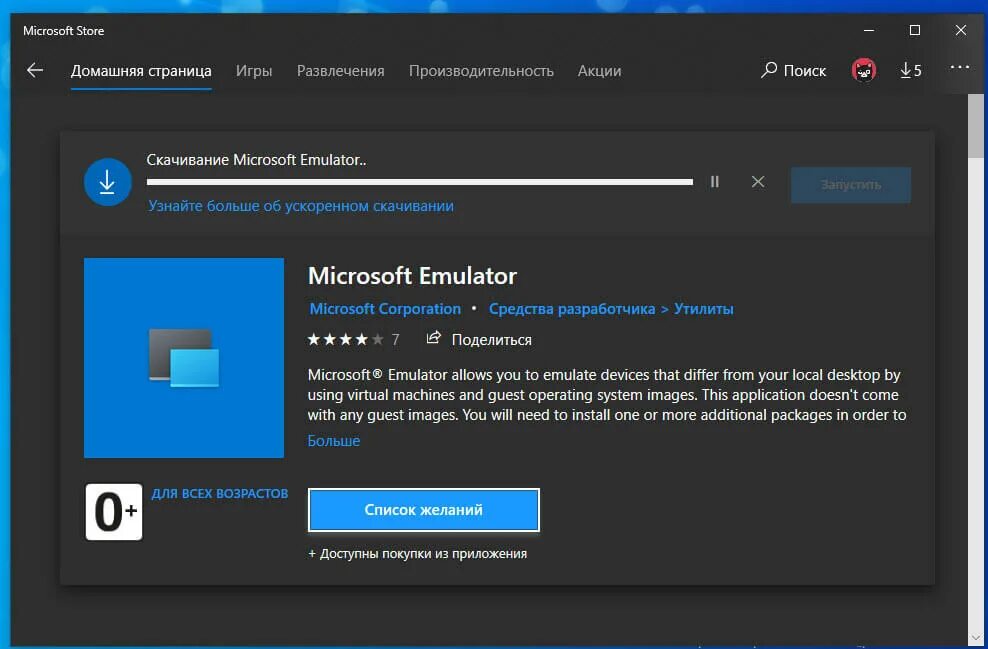Open the Microsoft Corporation publisher link
This screenshot has width=988, height=649.
pos(385,309)
